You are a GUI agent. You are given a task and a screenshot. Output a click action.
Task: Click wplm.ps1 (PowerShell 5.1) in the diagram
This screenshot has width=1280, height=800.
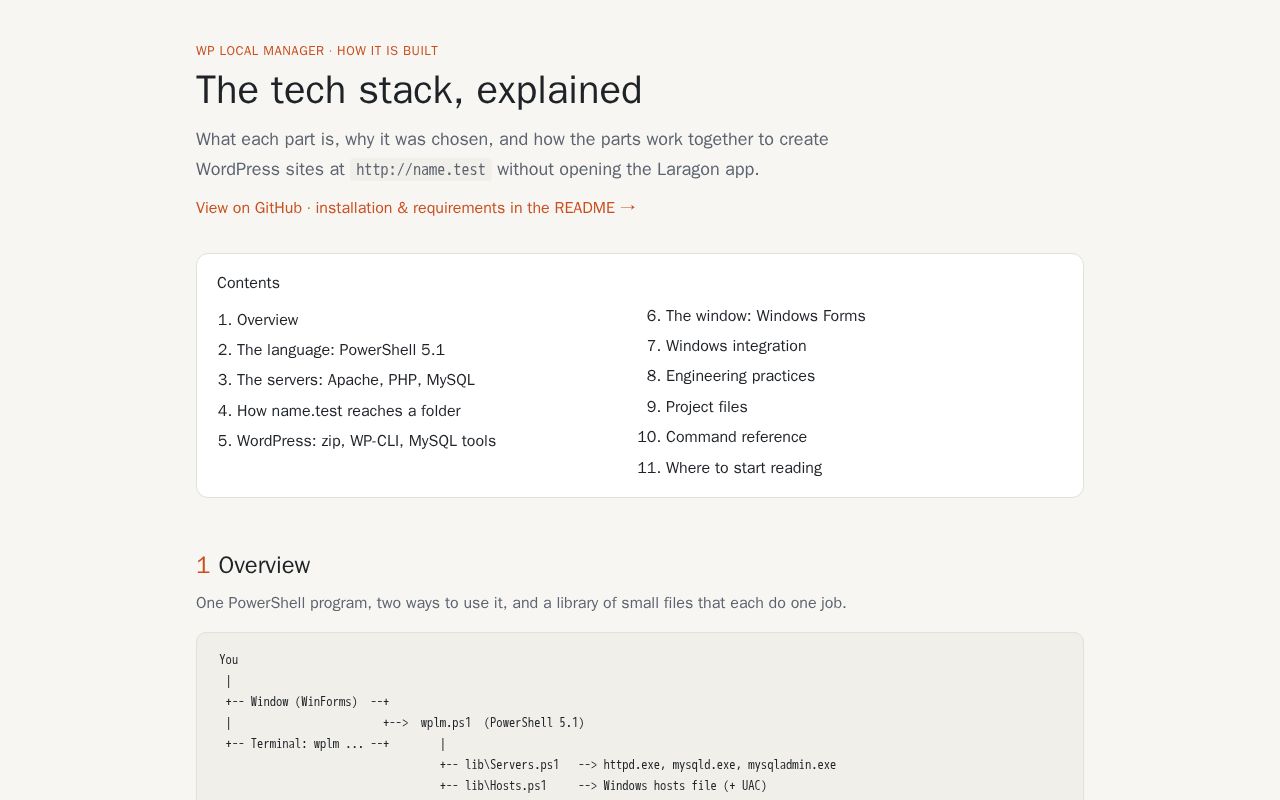(502, 723)
